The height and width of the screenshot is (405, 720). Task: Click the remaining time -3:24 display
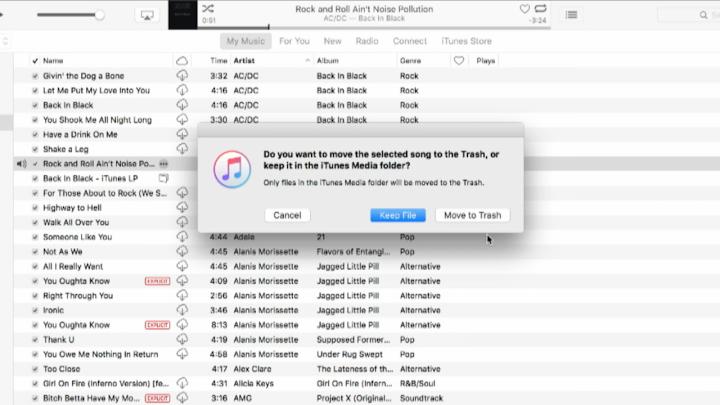[x=537, y=20]
